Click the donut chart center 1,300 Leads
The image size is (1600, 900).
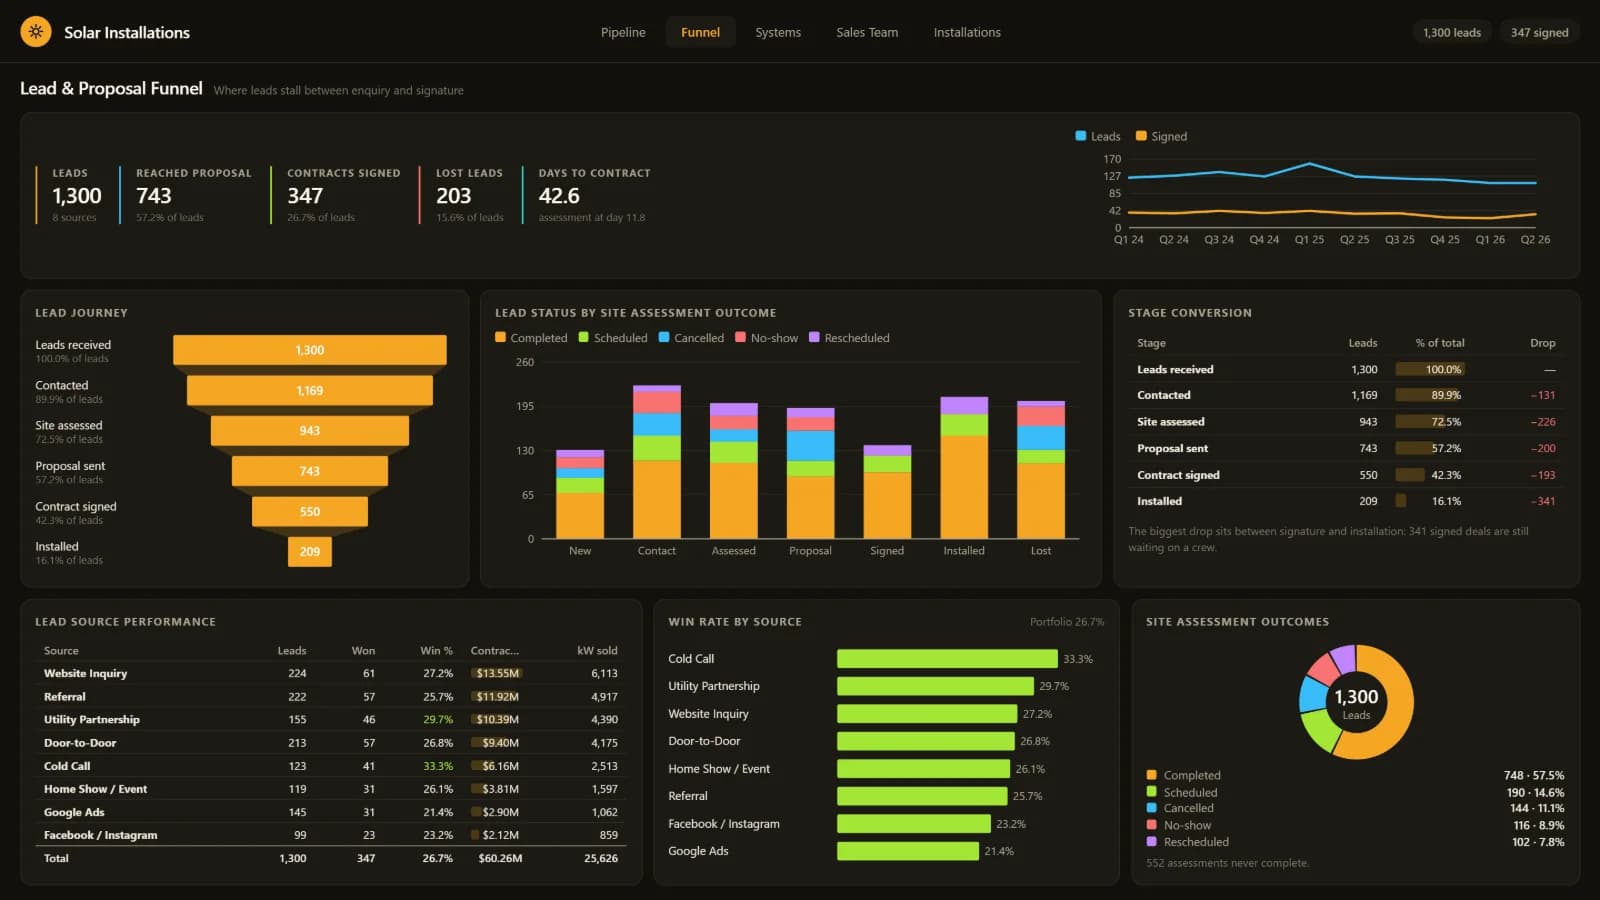pyautogui.click(x=1356, y=702)
